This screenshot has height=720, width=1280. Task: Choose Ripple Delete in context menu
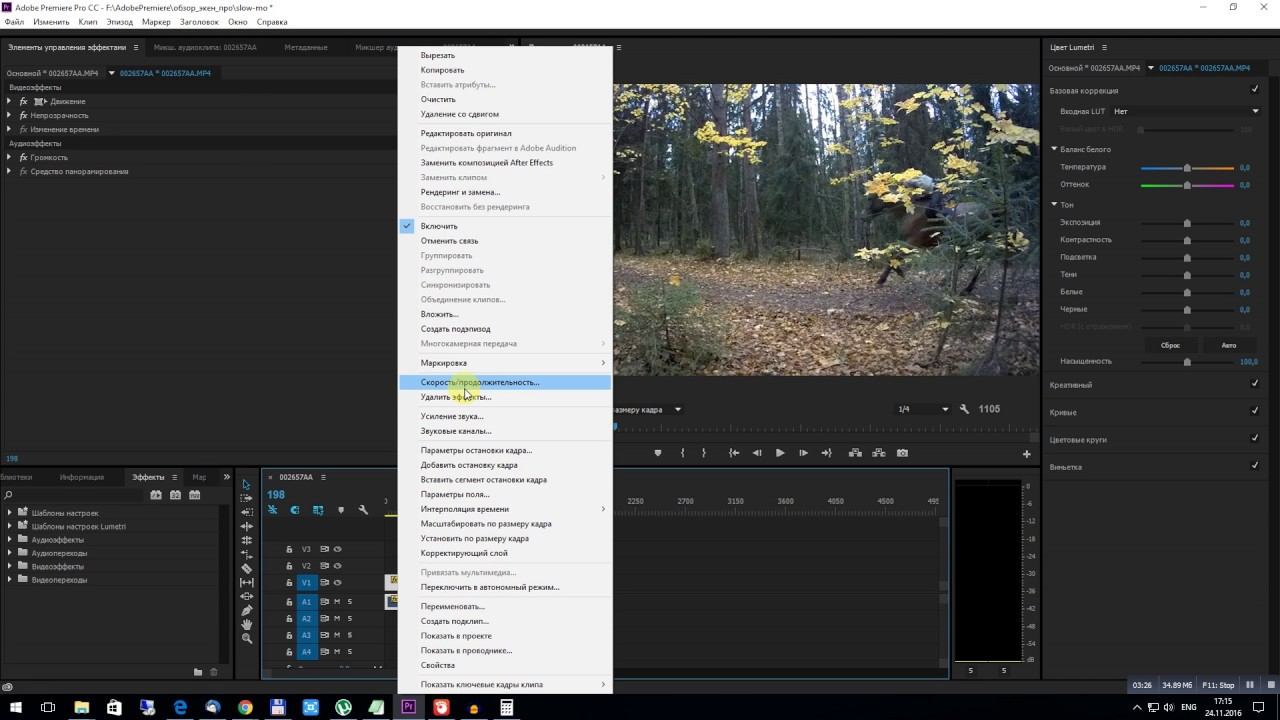tap(505, 114)
